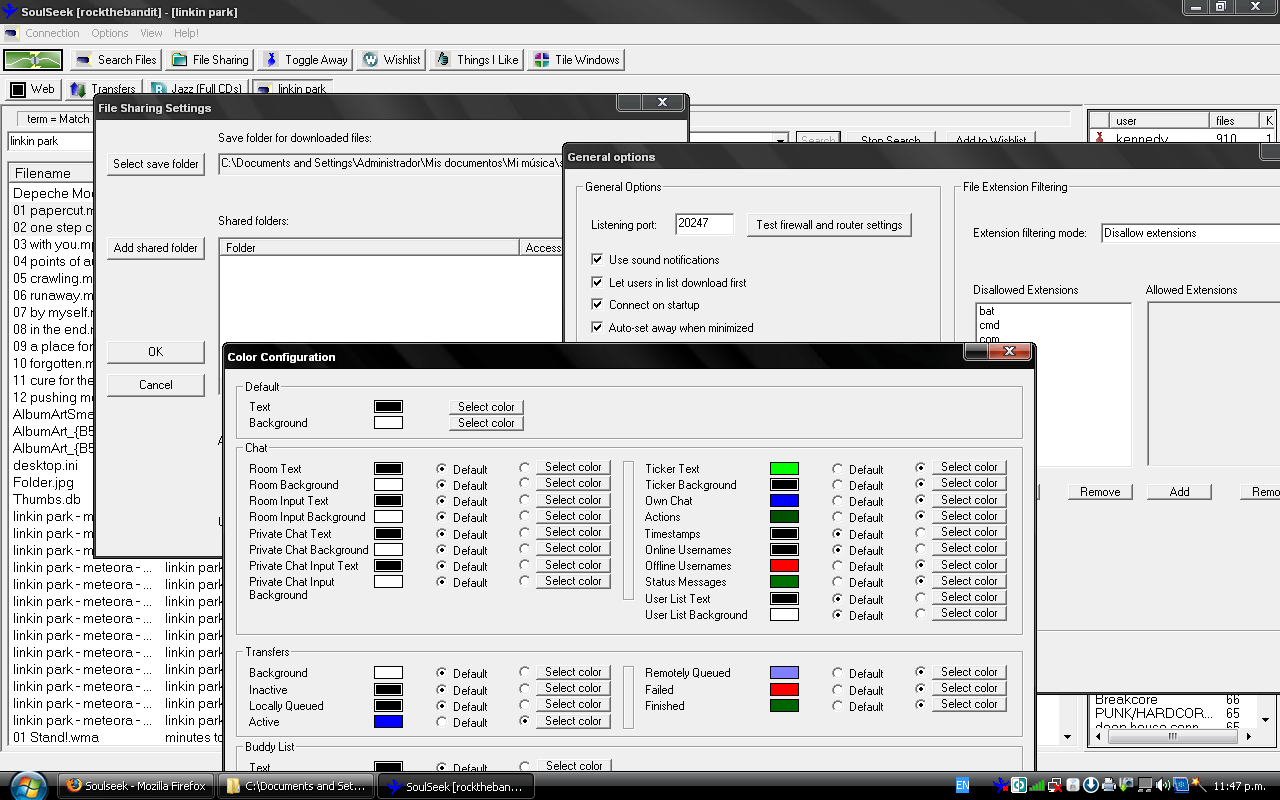Click the blue download arrow tray icon
Image resolution: width=1280 pixels, height=800 pixels.
pyautogui.click(x=1091, y=785)
